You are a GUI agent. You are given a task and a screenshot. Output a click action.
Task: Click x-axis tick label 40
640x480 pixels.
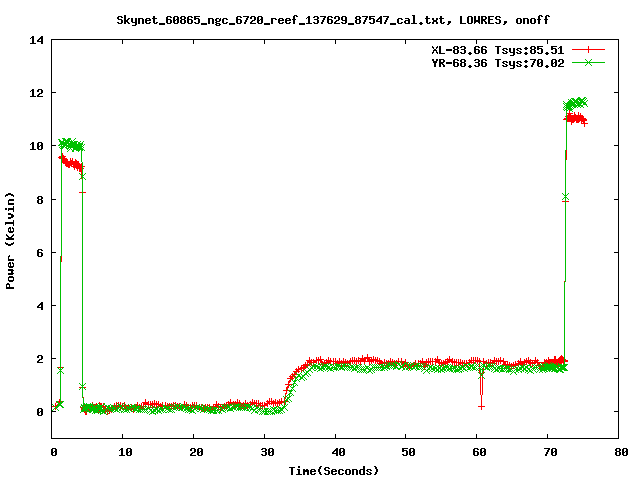pyautogui.click(x=338, y=452)
